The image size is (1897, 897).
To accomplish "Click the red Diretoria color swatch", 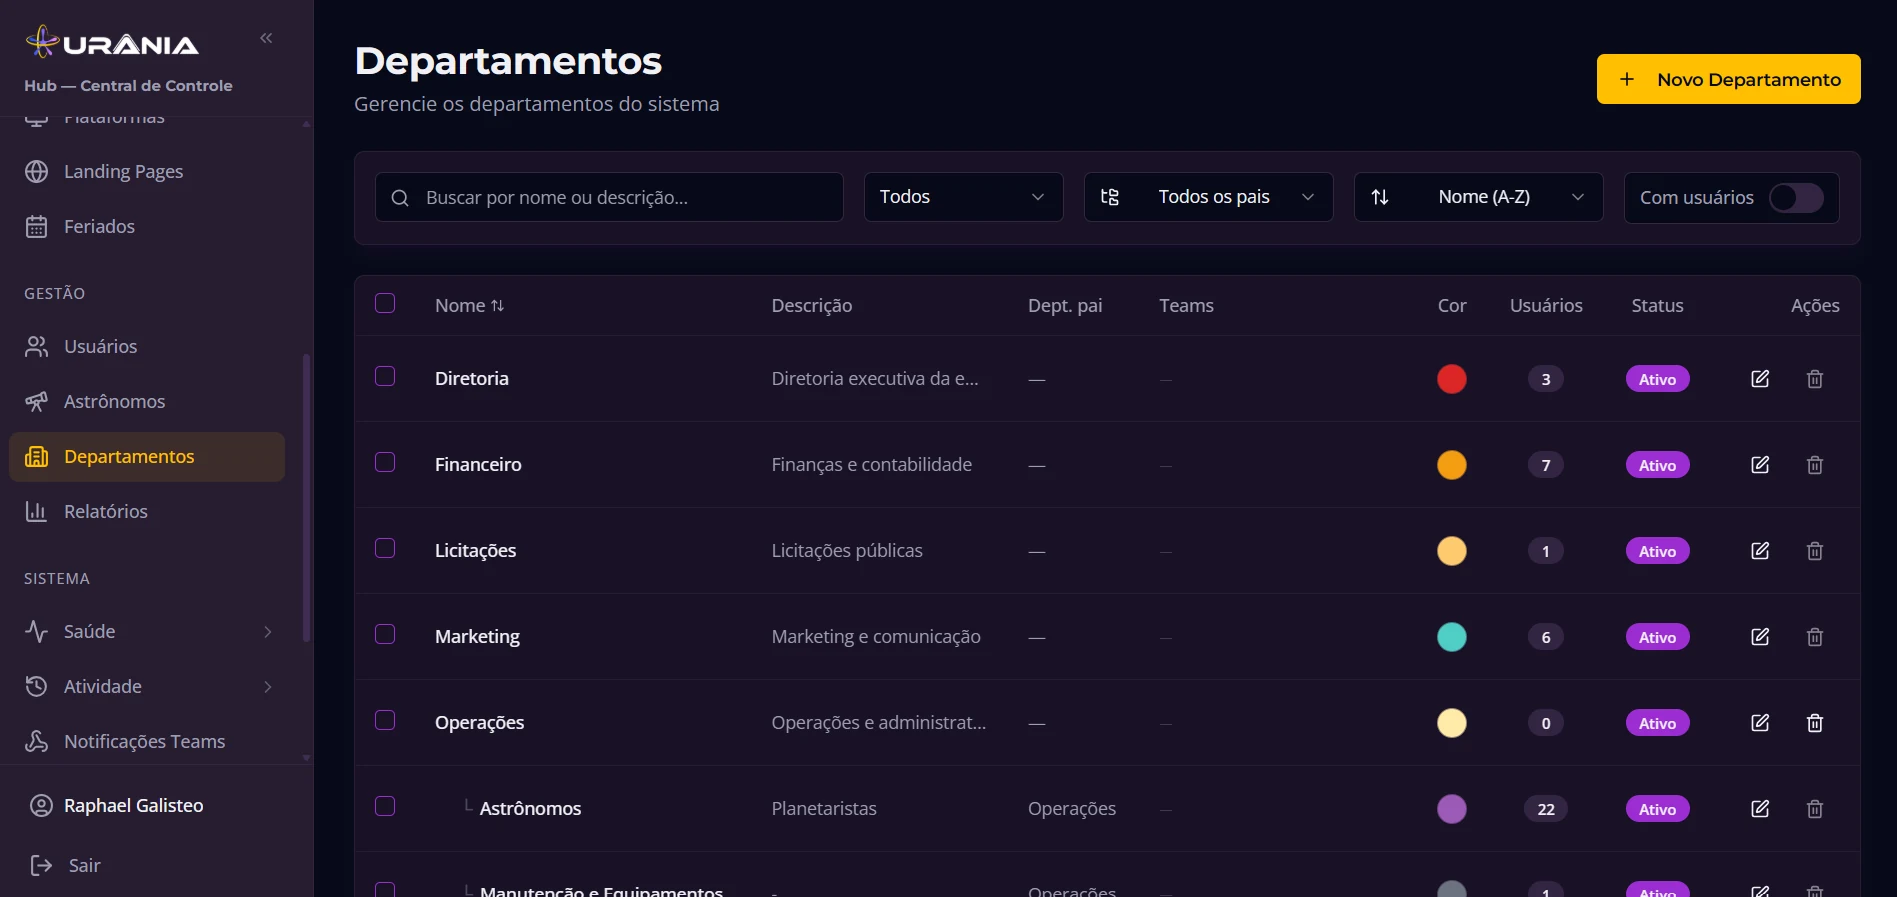I will point(1452,379).
